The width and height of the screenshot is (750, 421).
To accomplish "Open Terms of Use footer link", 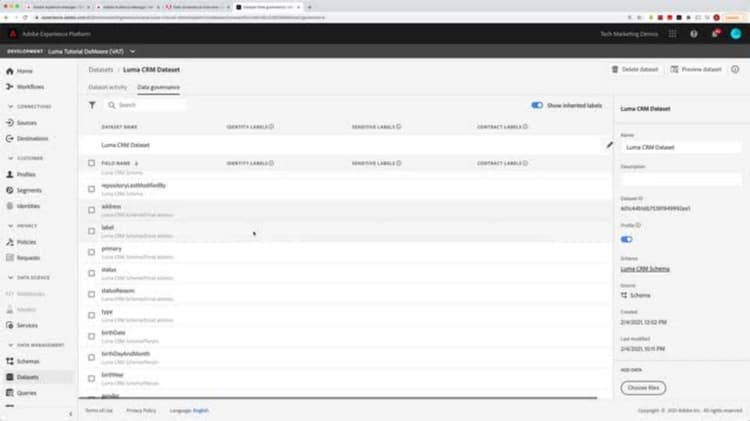I will click(99, 410).
